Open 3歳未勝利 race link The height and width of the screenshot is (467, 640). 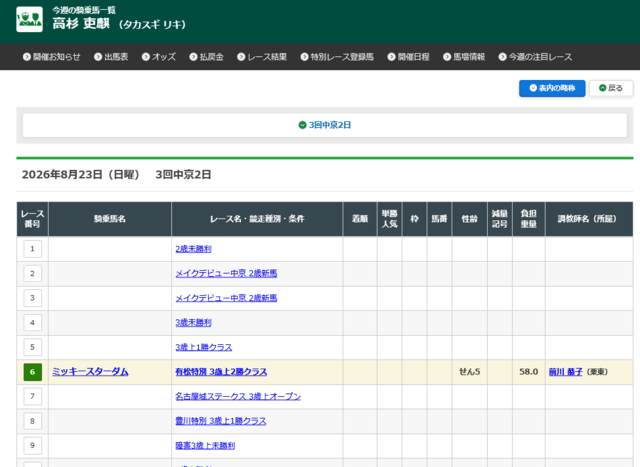coord(193,322)
